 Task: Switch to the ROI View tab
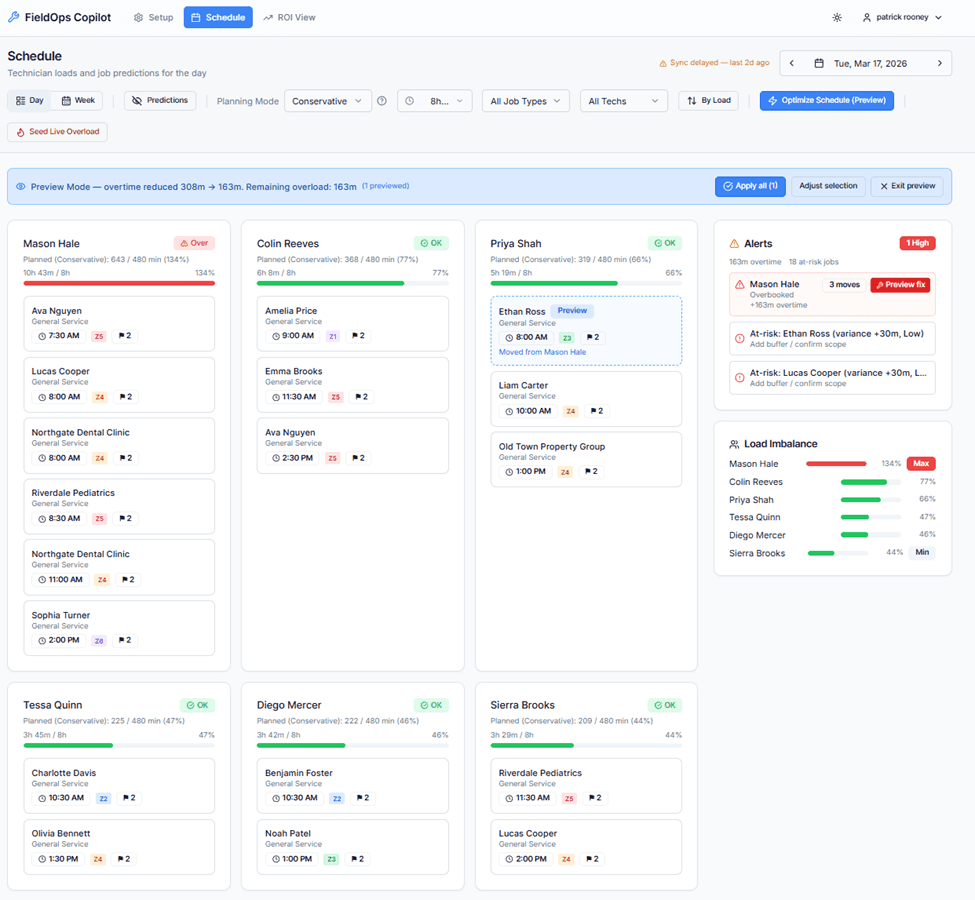click(x=288, y=17)
